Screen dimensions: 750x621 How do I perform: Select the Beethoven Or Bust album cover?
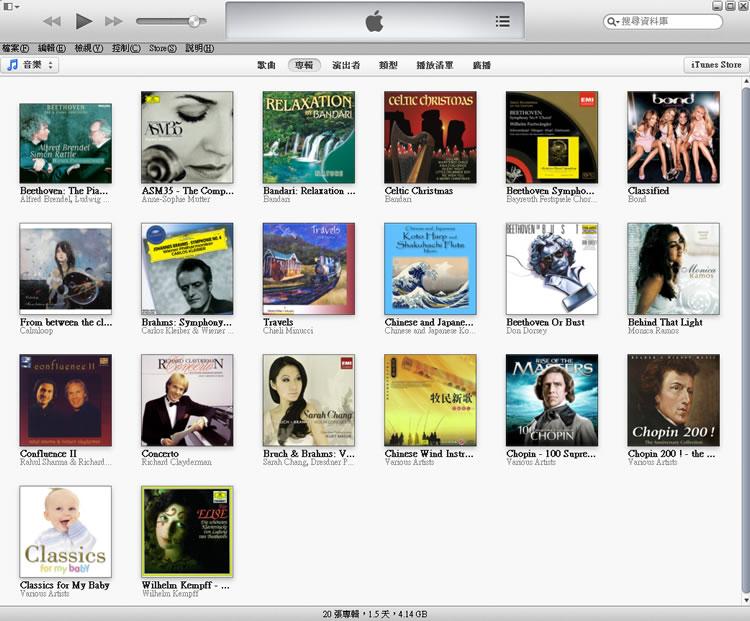tap(552, 269)
